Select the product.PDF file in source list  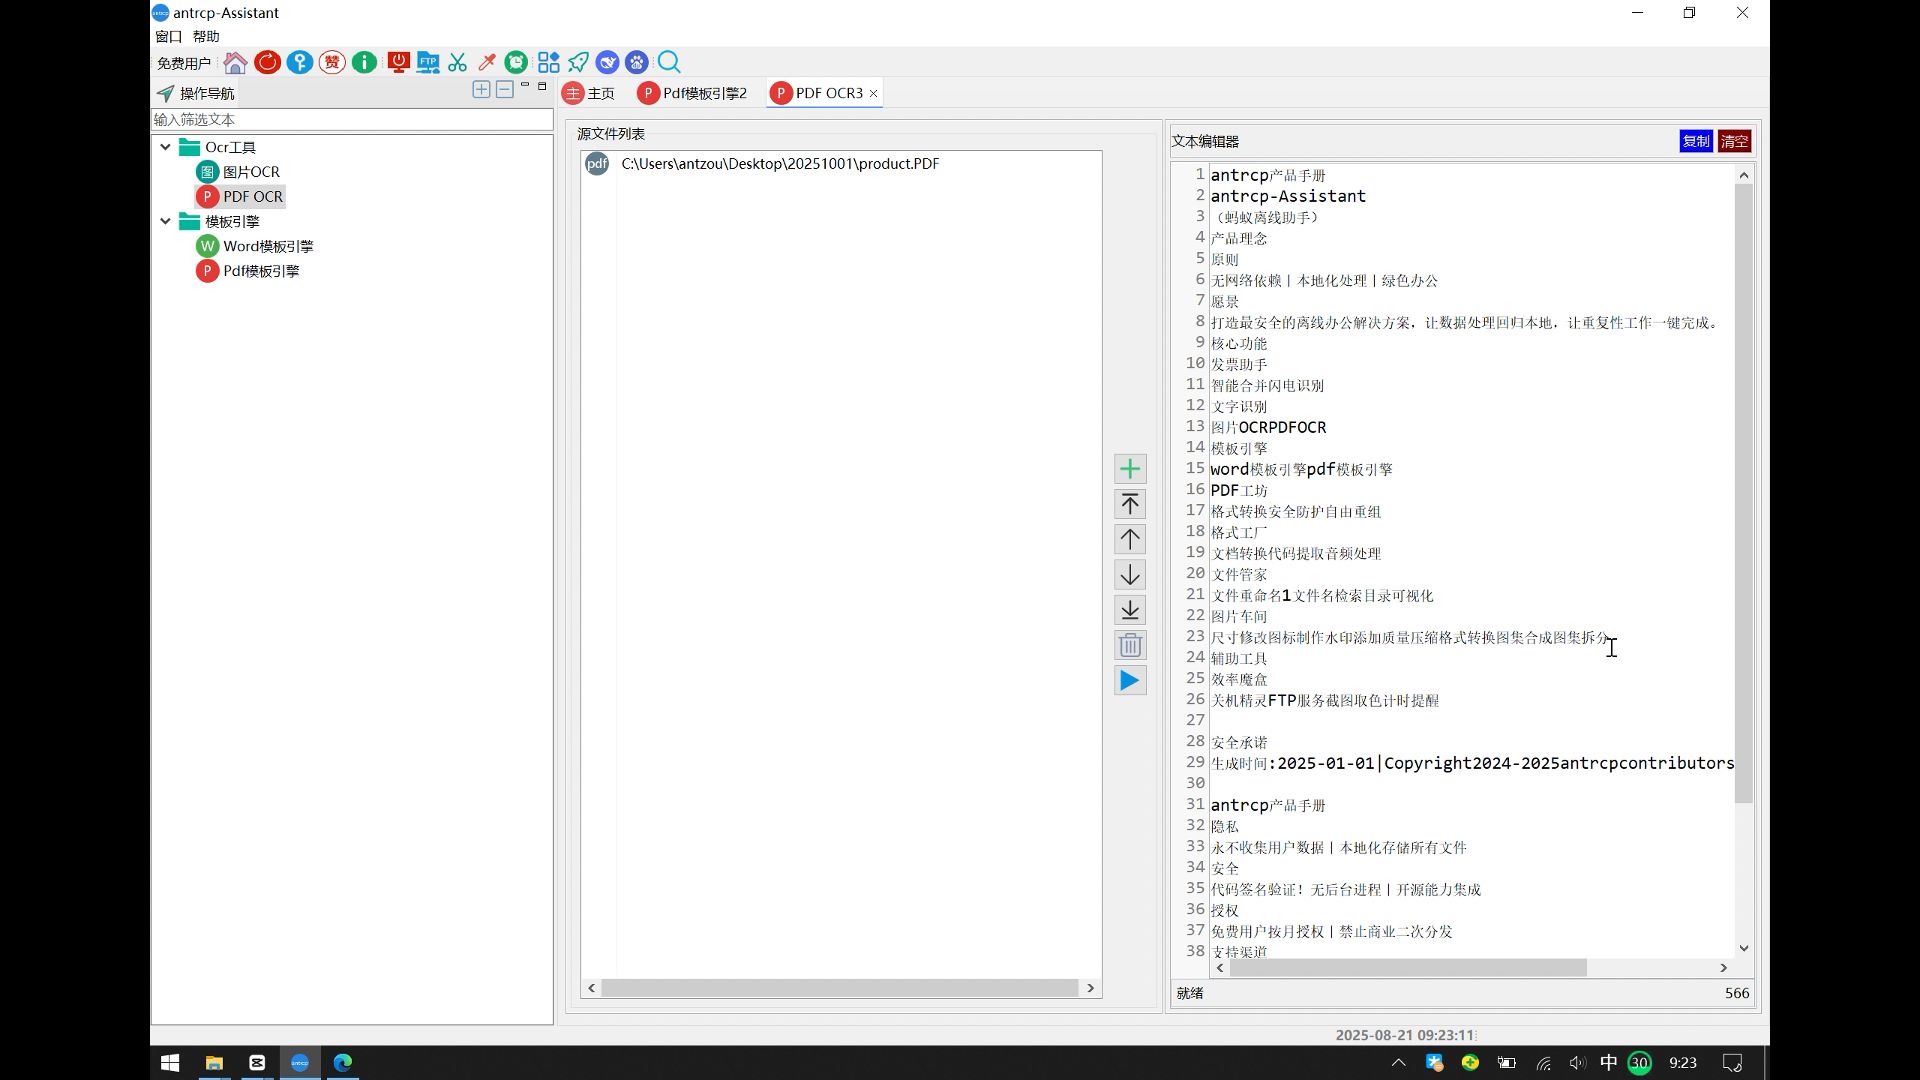coord(780,164)
